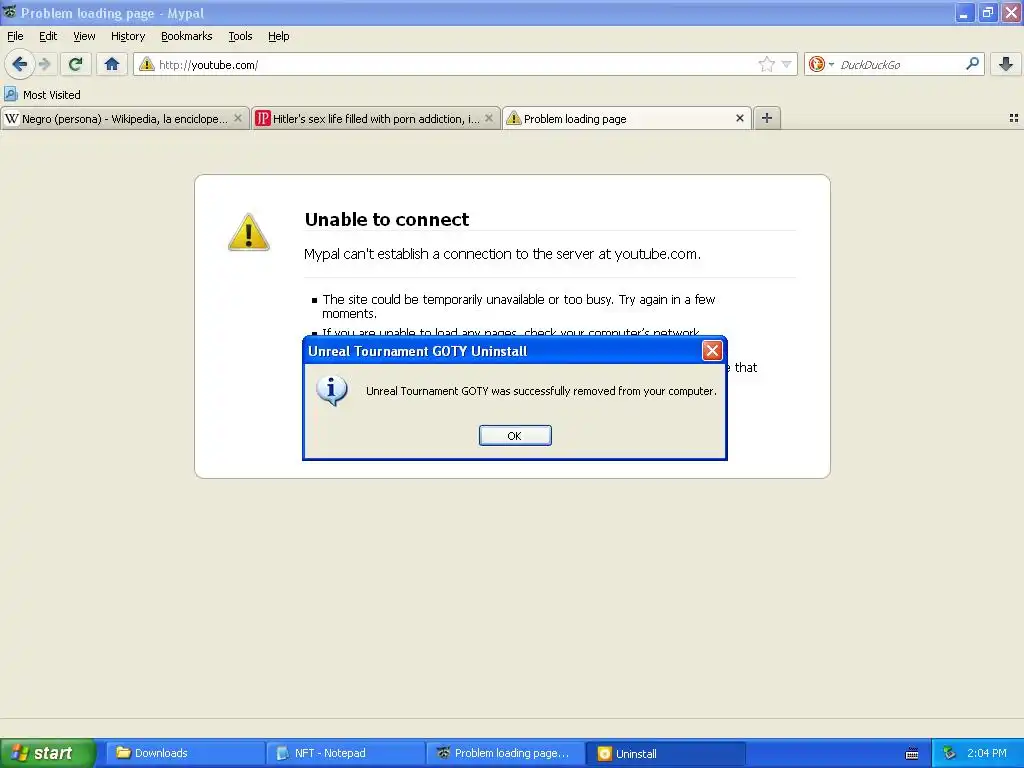Click the 2:04 PM system clock

click(x=987, y=753)
